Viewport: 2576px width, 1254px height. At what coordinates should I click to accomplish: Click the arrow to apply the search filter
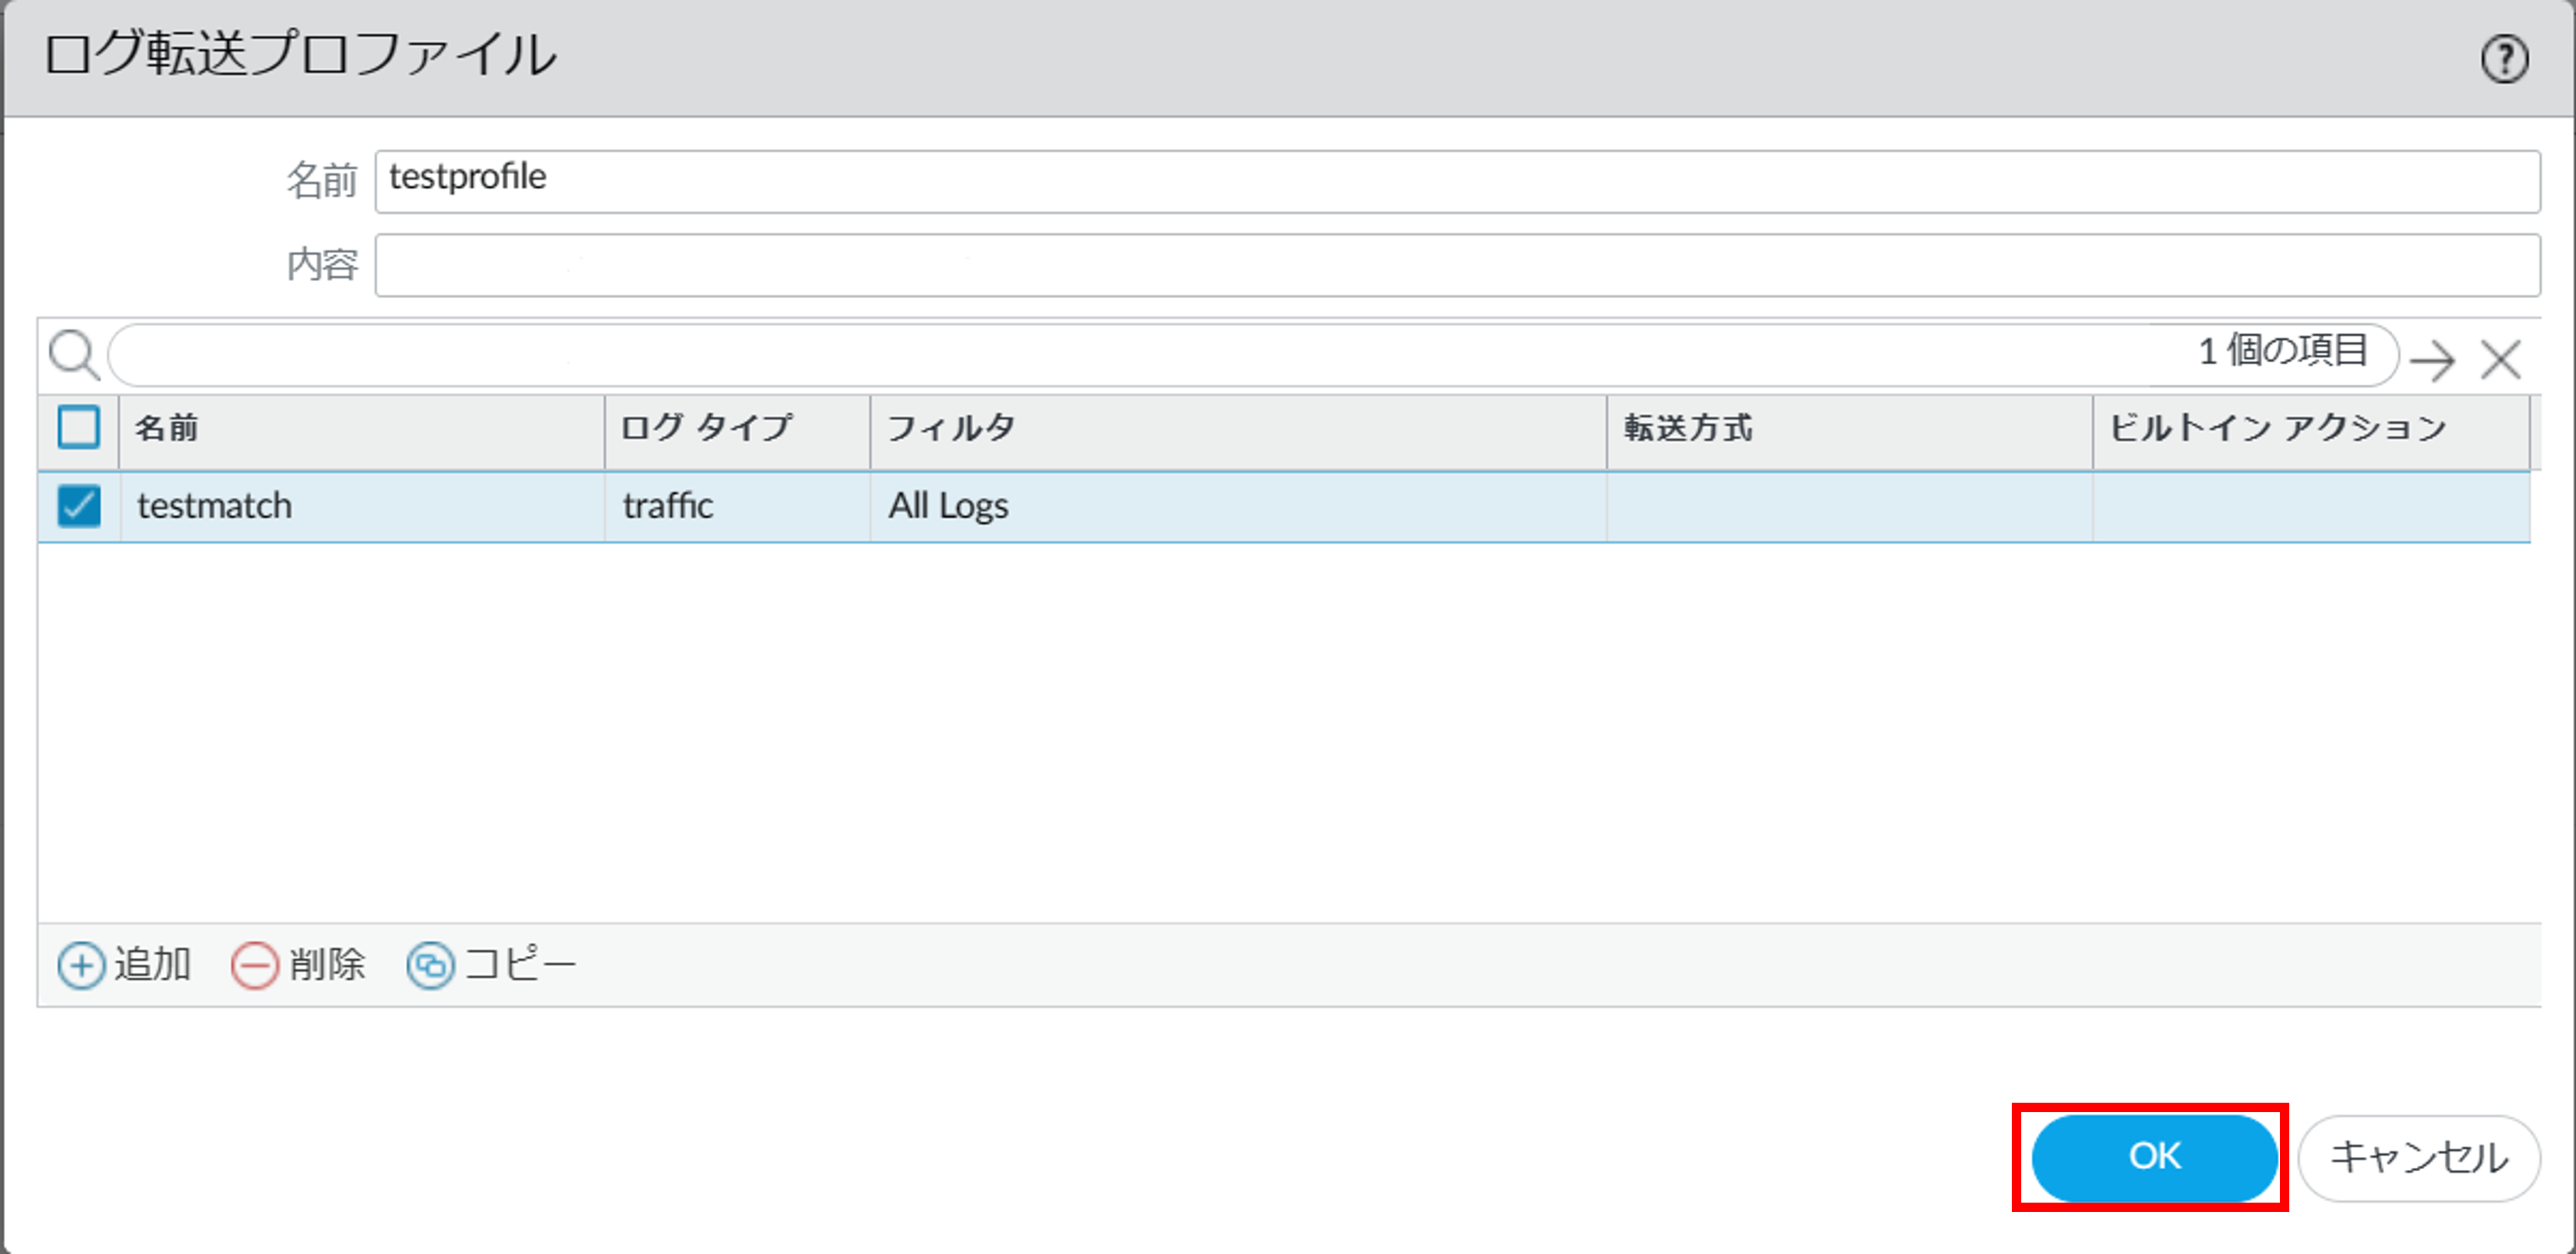(x=2432, y=359)
